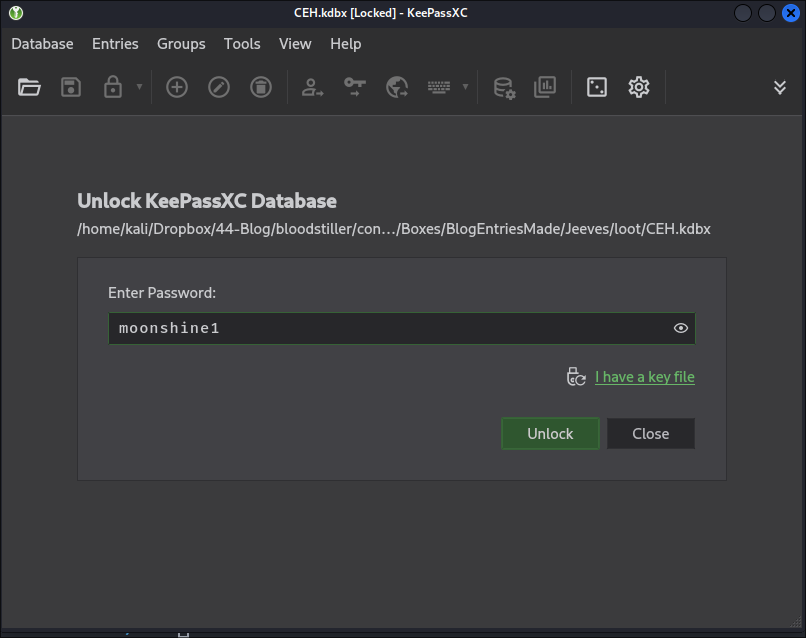
Task: Copy password using the key icon
Action: pos(355,87)
